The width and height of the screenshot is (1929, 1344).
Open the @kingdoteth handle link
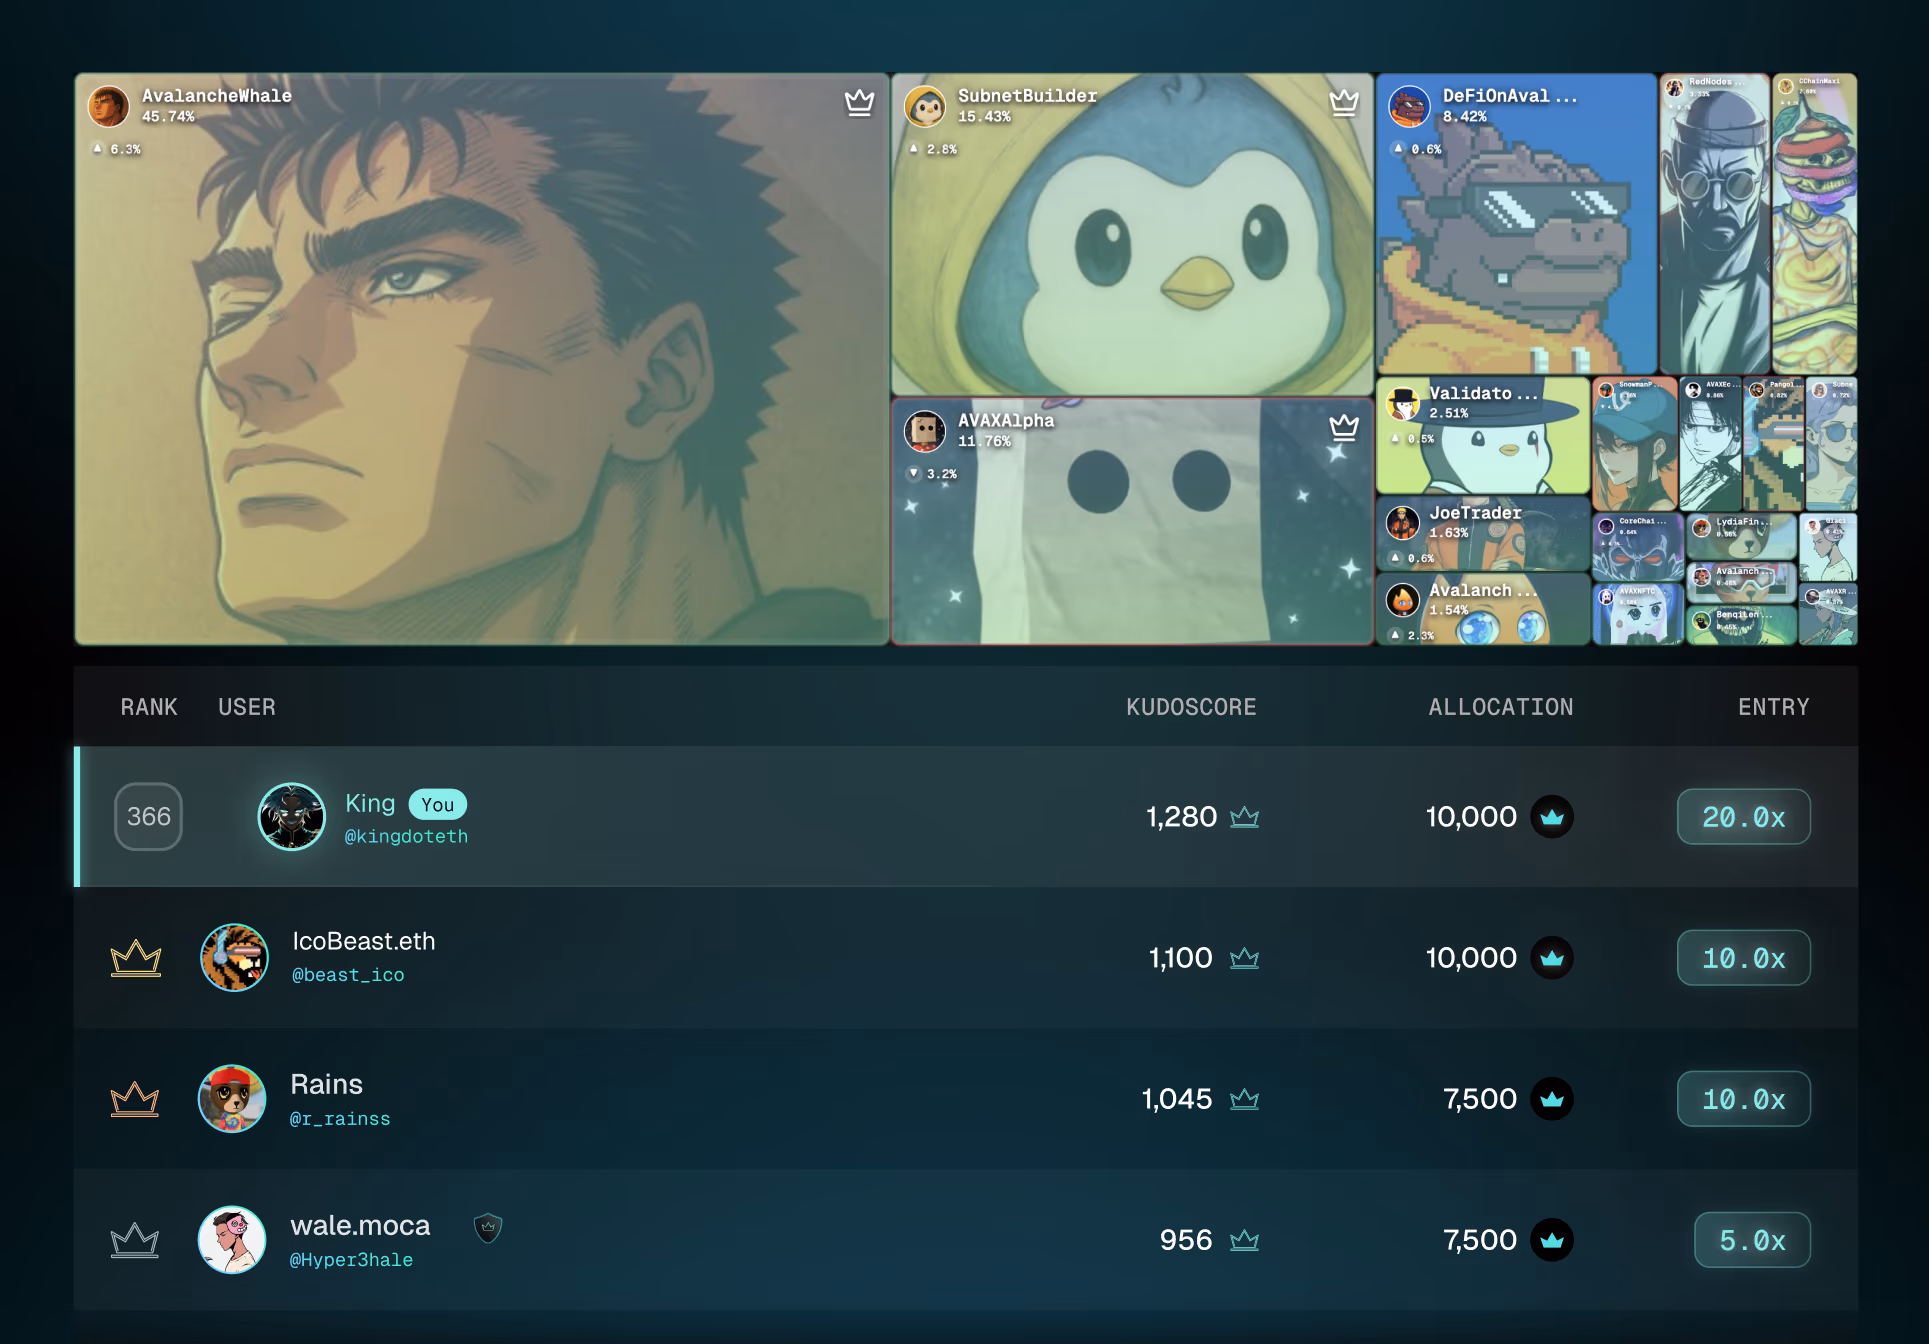pyautogui.click(x=406, y=836)
